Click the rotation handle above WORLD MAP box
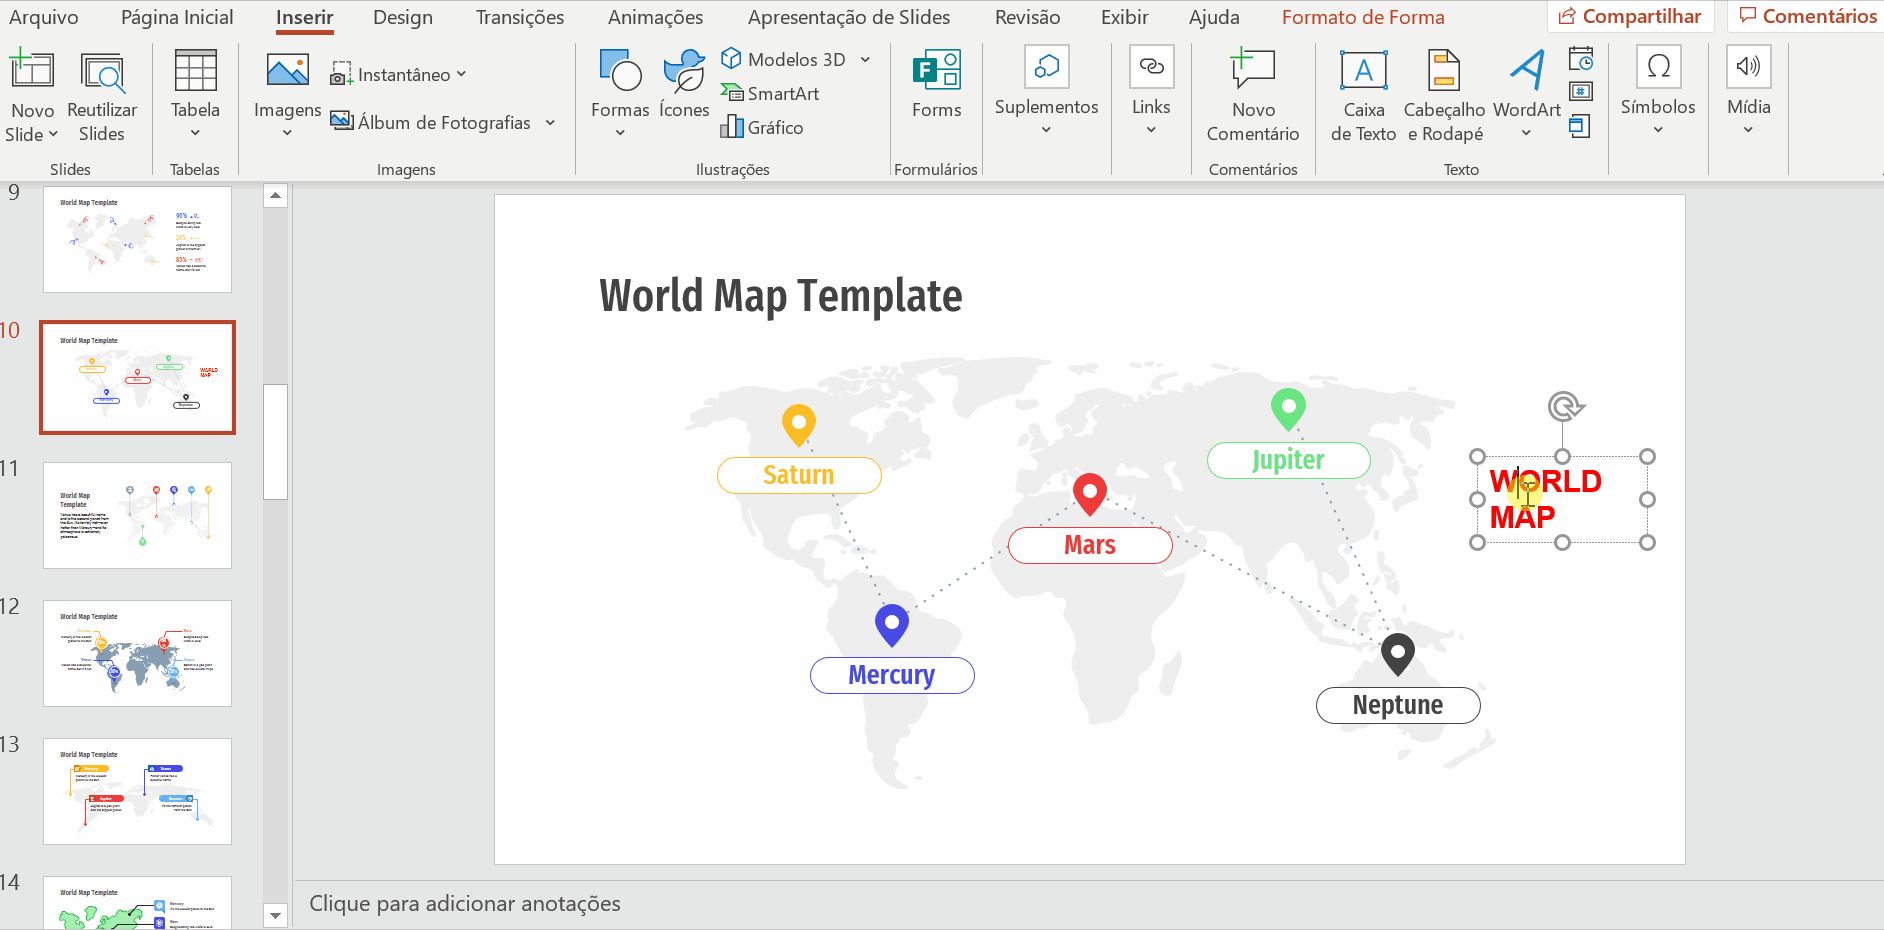 (x=1564, y=407)
